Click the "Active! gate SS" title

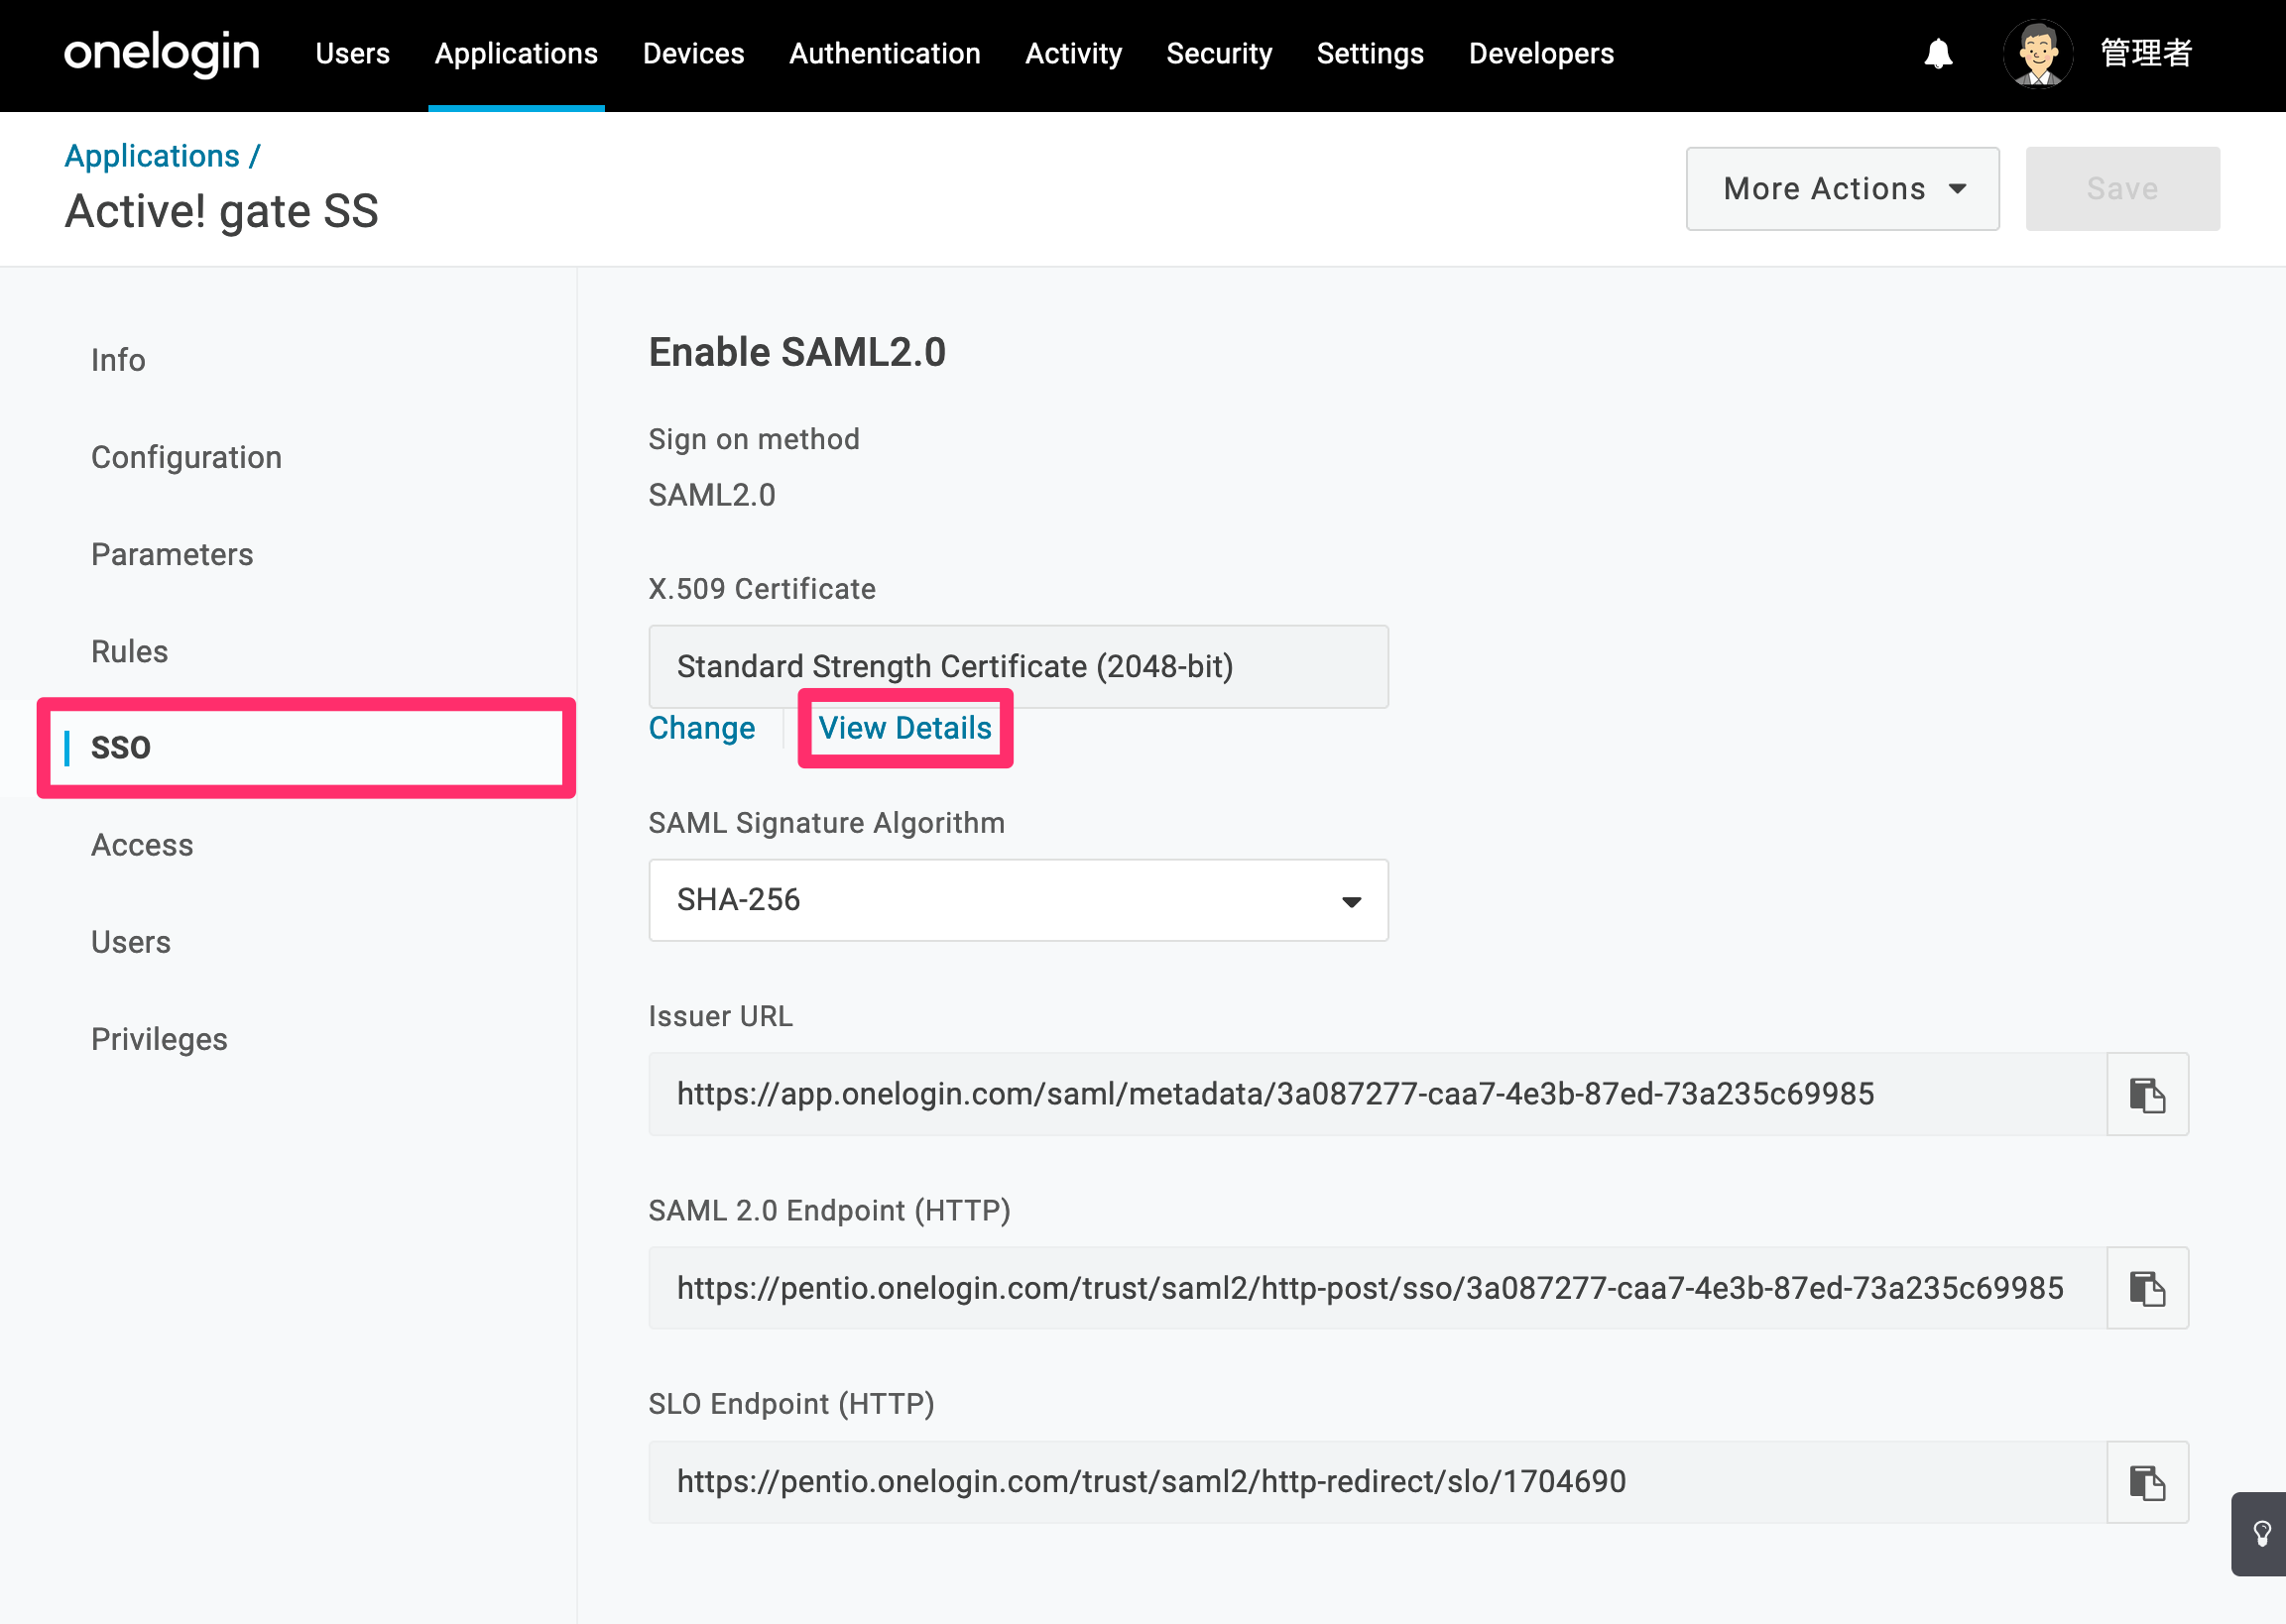[222, 212]
